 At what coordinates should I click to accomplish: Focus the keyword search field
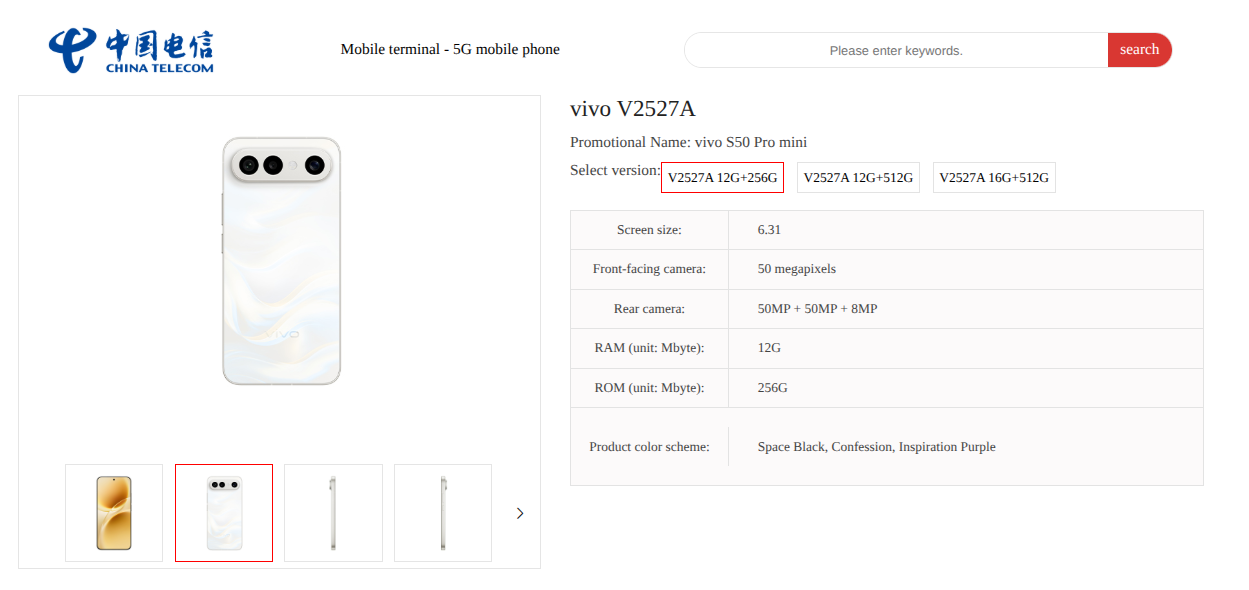click(x=895, y=50)
